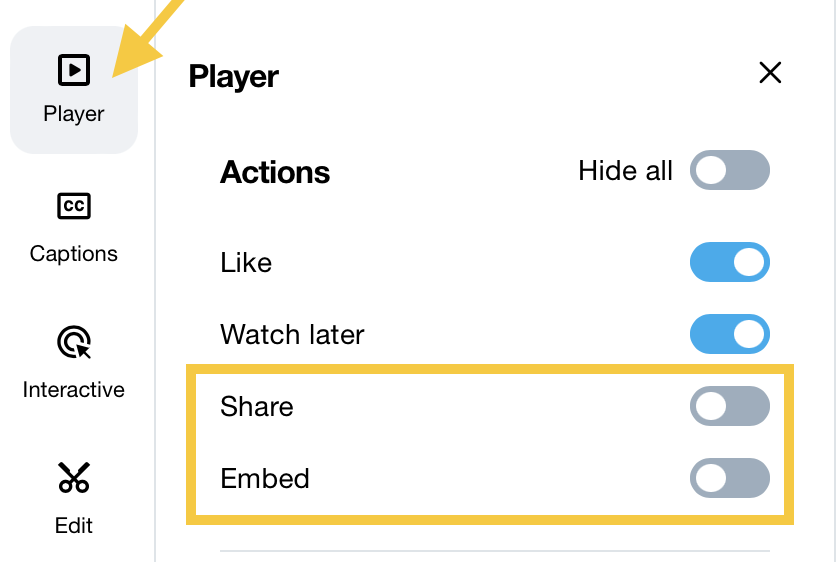Enable the Share toggle
836x562 pixels.
click(x=729, y=406)
